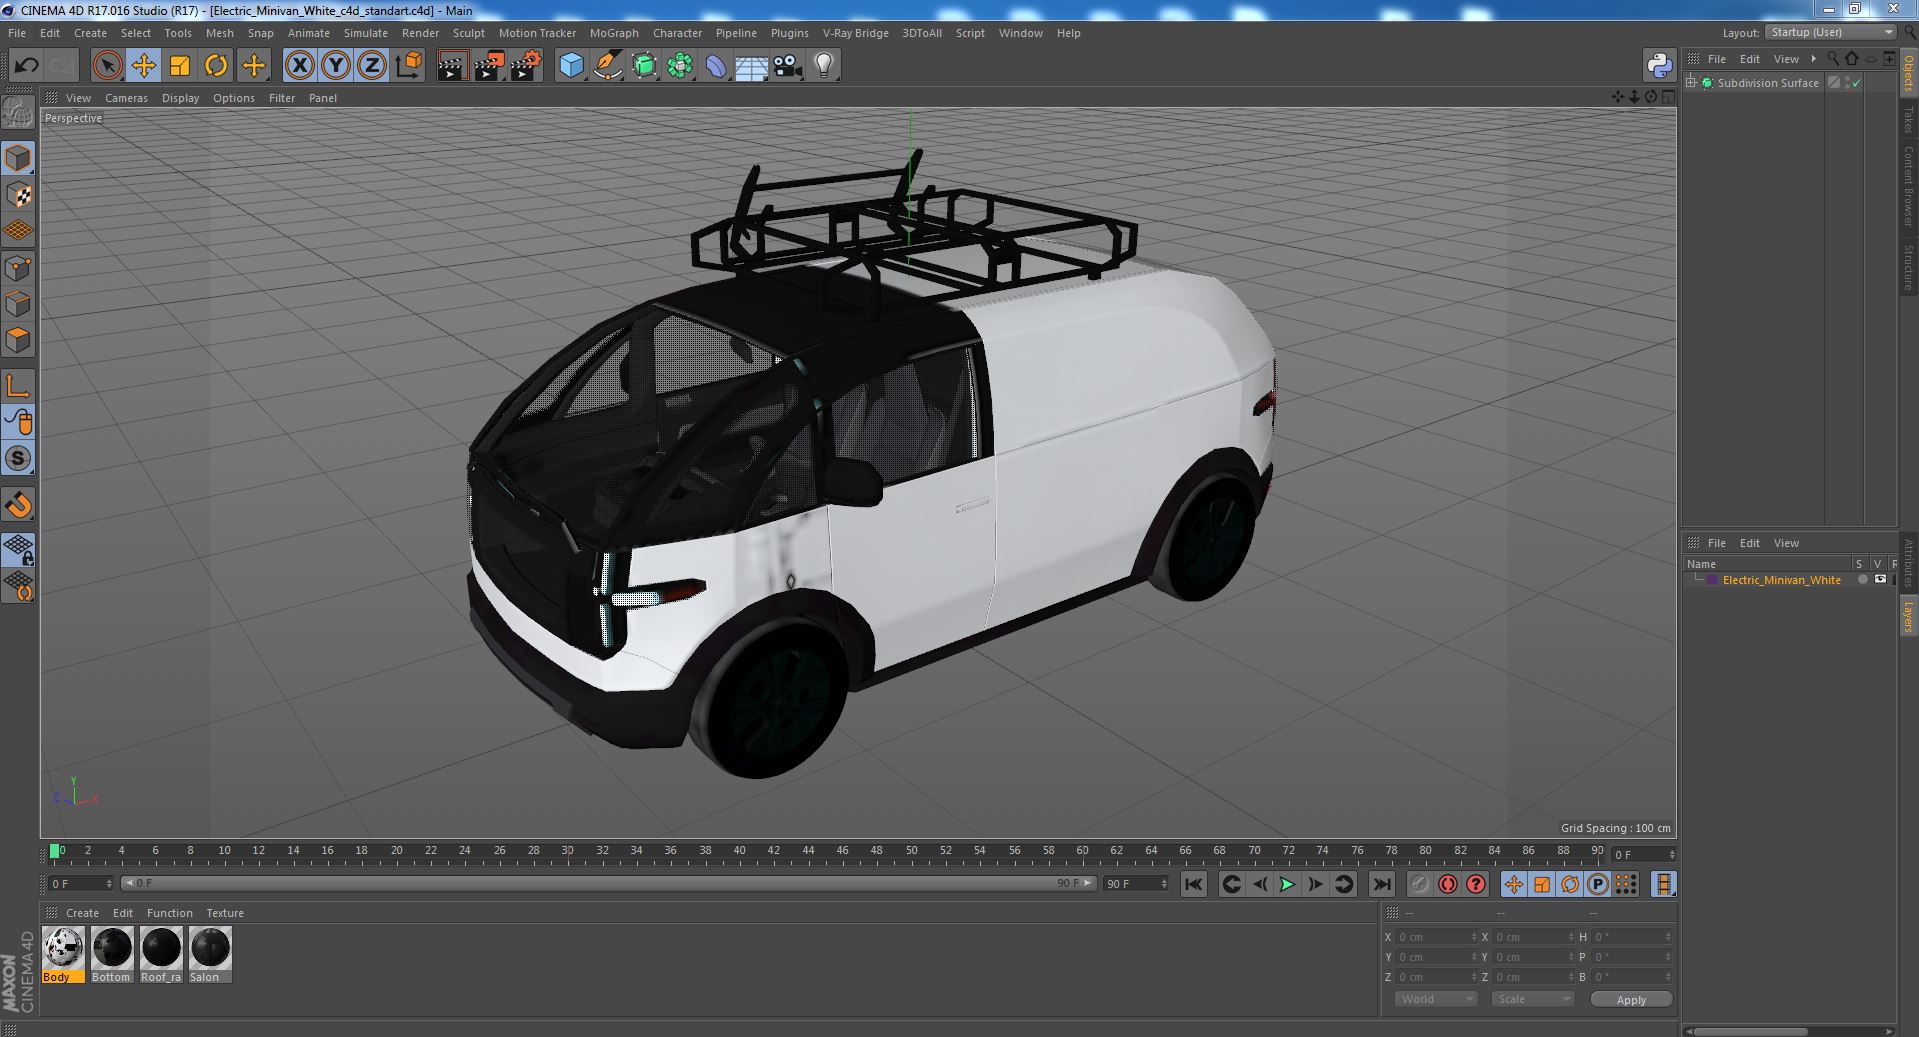
Task: Toggle the Z axis lock
Action: pyautogui.click(x=372, y=66)
